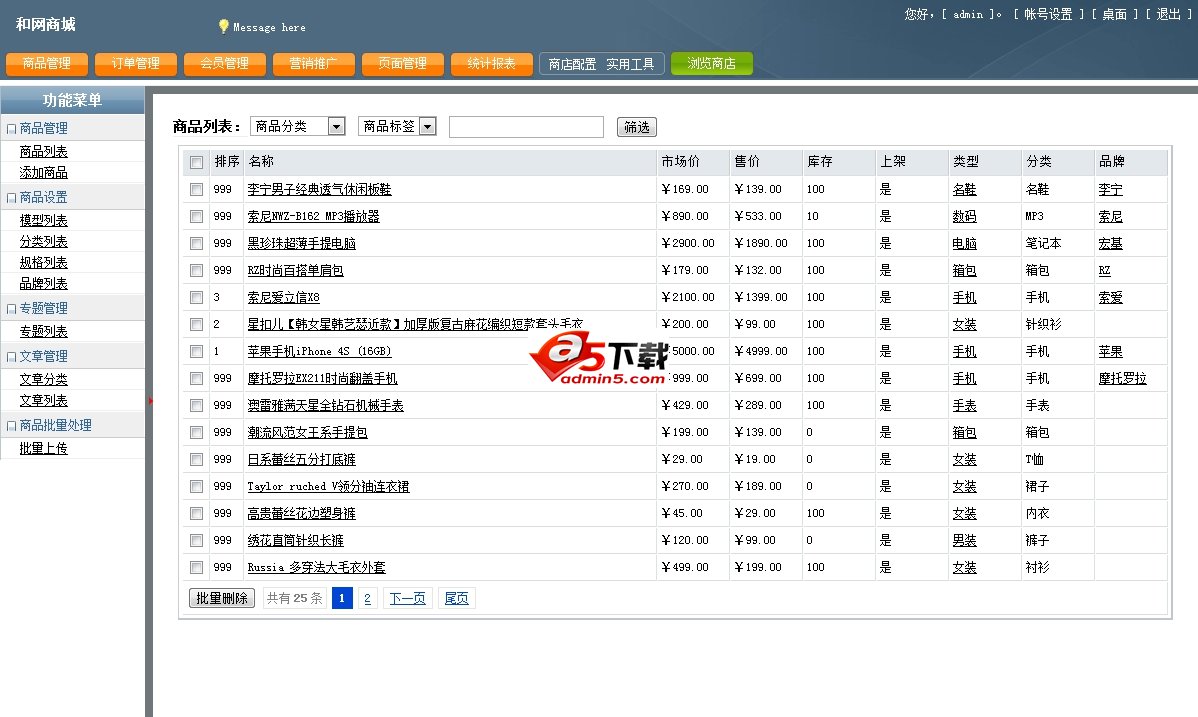Check the box for 索尼NWZ-B162 MP3播放器

pyautogui.click(x=196, y=216)
